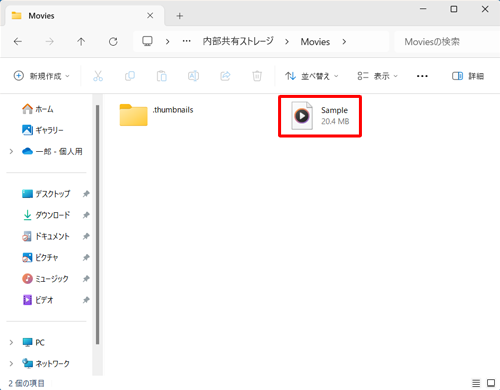
Task: Expand the OneDrive tree node
Action: (x=11, y=151)
